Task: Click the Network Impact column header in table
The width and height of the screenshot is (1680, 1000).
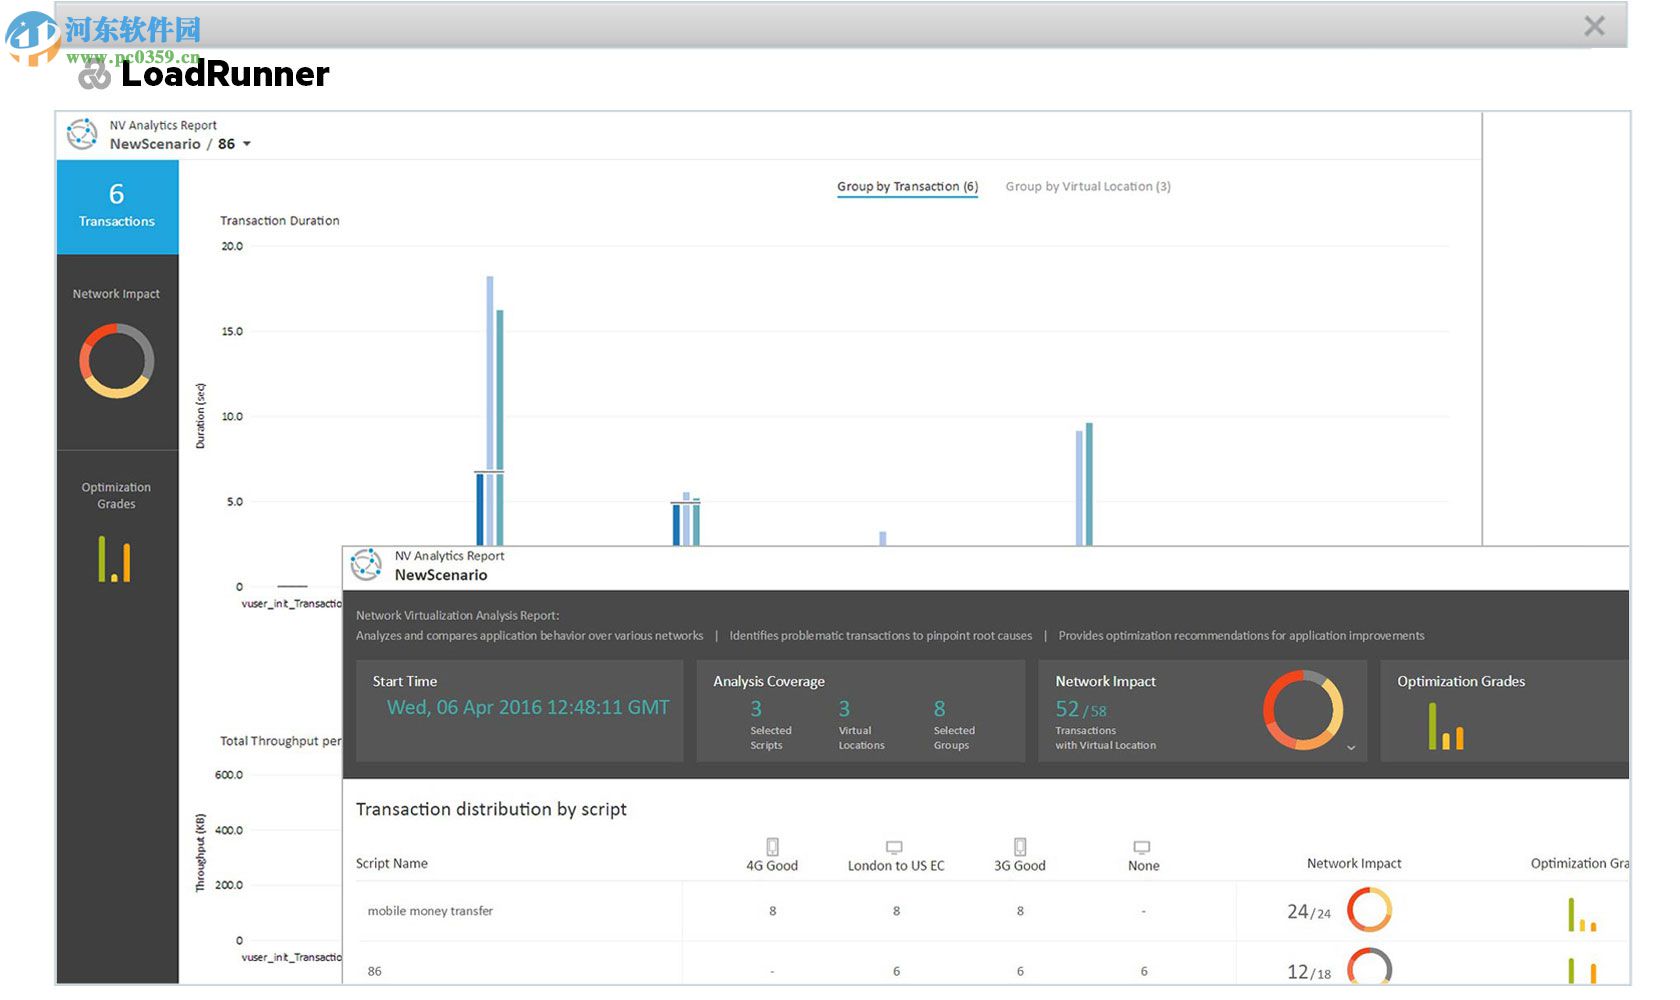Action: [1354, 864]
